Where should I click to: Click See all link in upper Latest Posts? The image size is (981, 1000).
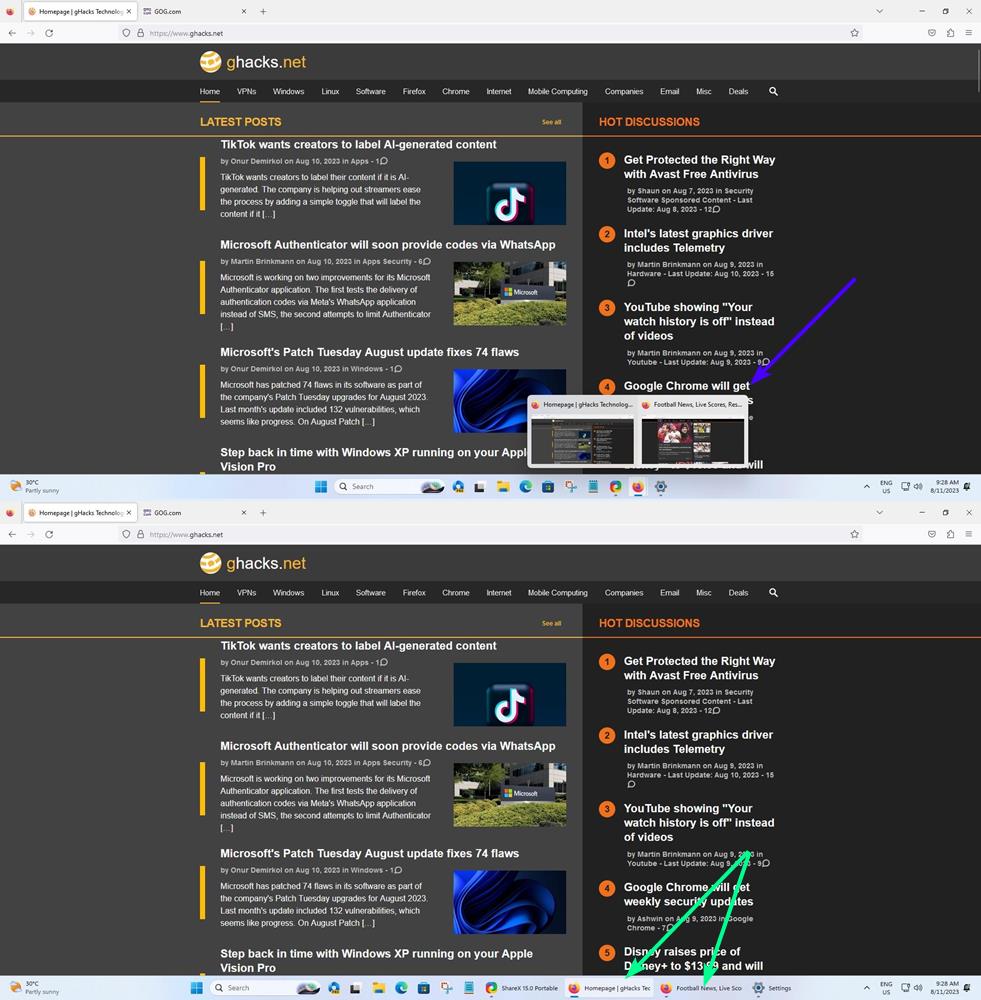[552, 122]
